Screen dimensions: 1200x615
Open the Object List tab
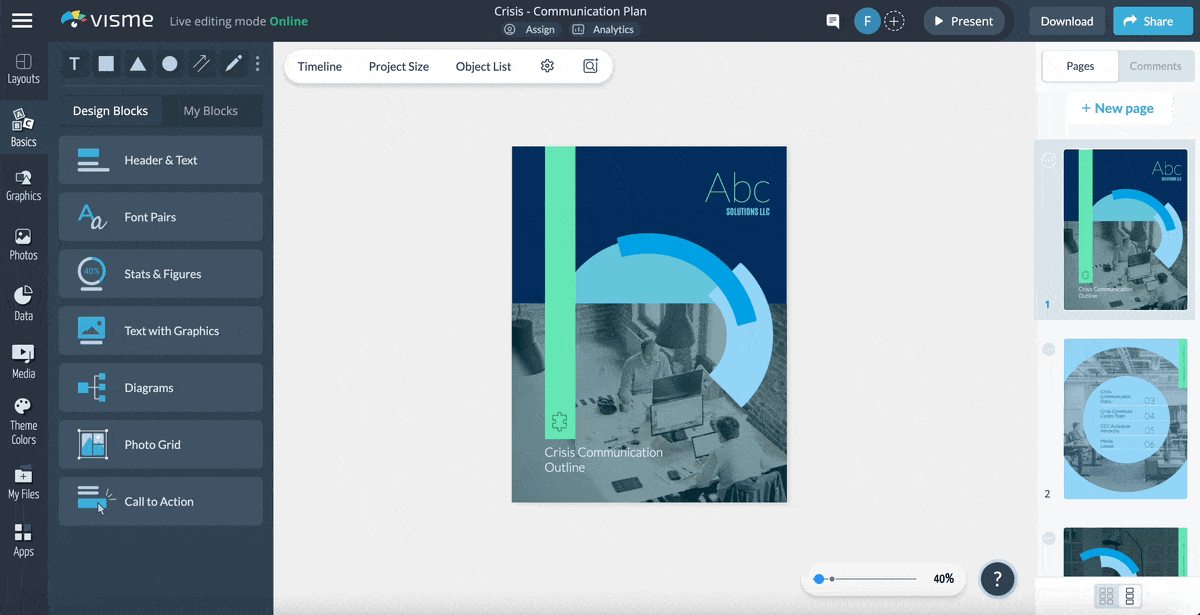(x=483, y=66)
